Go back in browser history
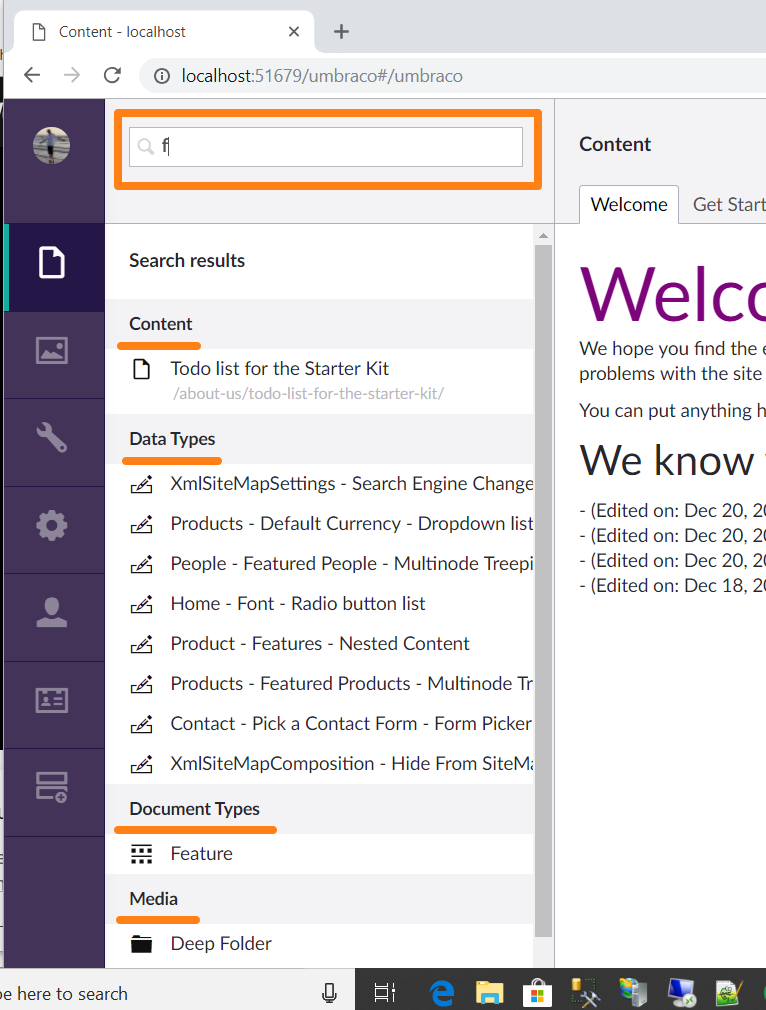This screenshot has width=766, height=1010. point(32,75)
